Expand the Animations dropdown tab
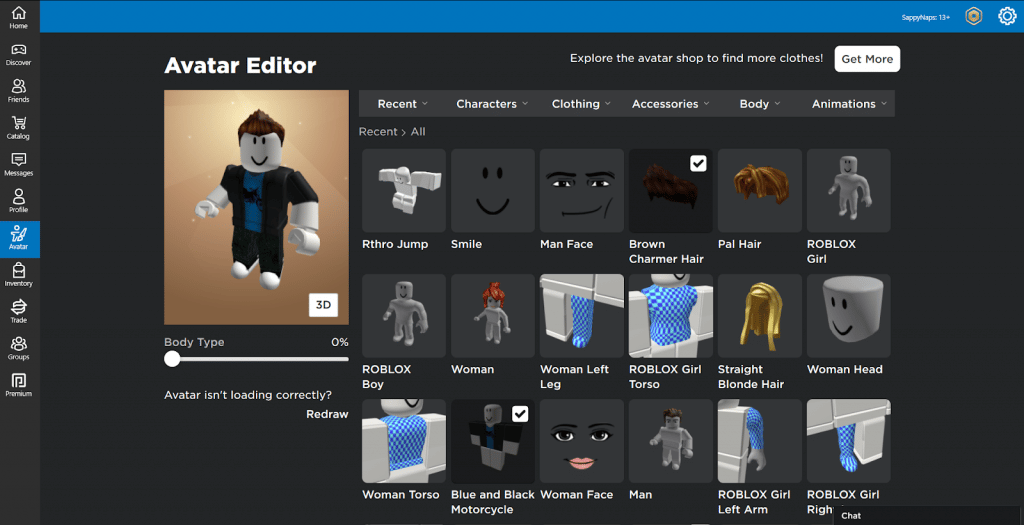 [849, 104]
